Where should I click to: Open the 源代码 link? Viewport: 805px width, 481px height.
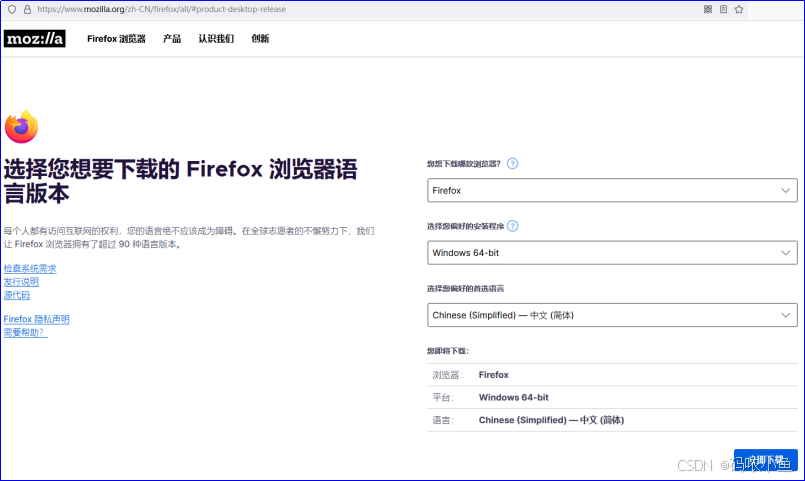(17, 295)
